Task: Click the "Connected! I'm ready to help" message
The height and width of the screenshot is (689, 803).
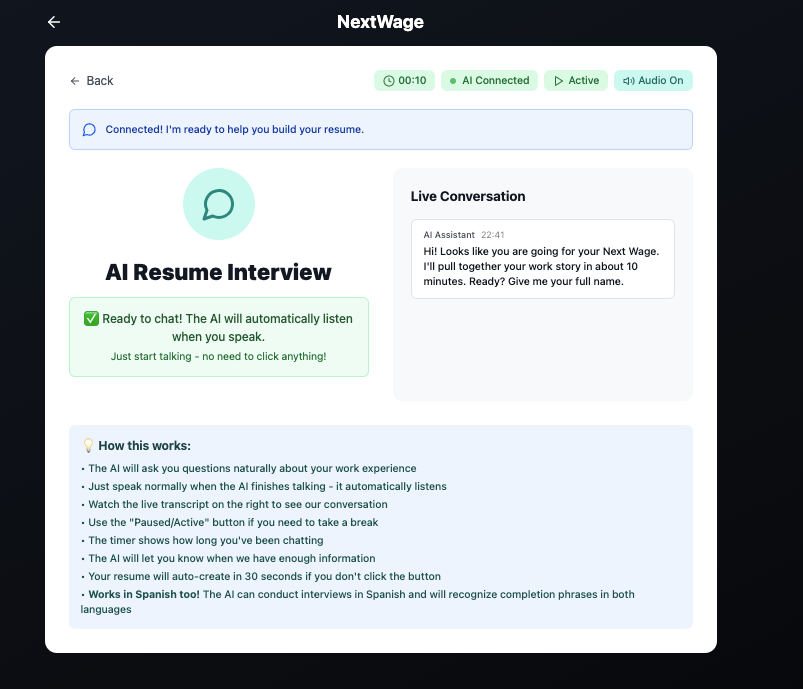Action: point(235,130)
